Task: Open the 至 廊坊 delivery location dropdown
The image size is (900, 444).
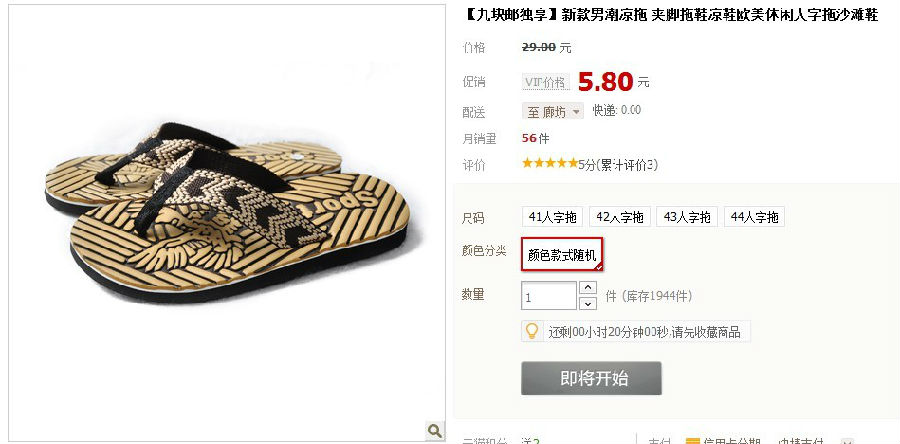Action: tap(553, 111)
